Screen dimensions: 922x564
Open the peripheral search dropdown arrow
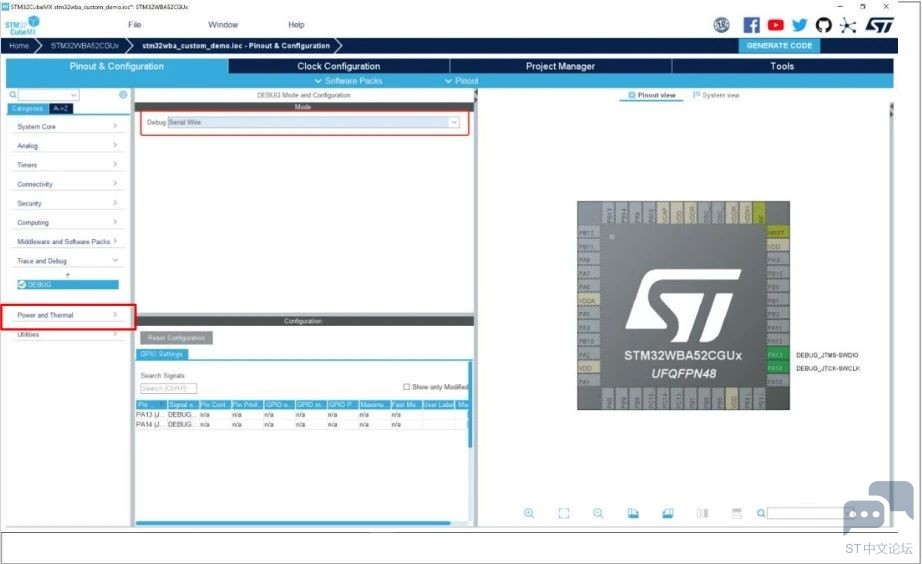click(74, 95)
